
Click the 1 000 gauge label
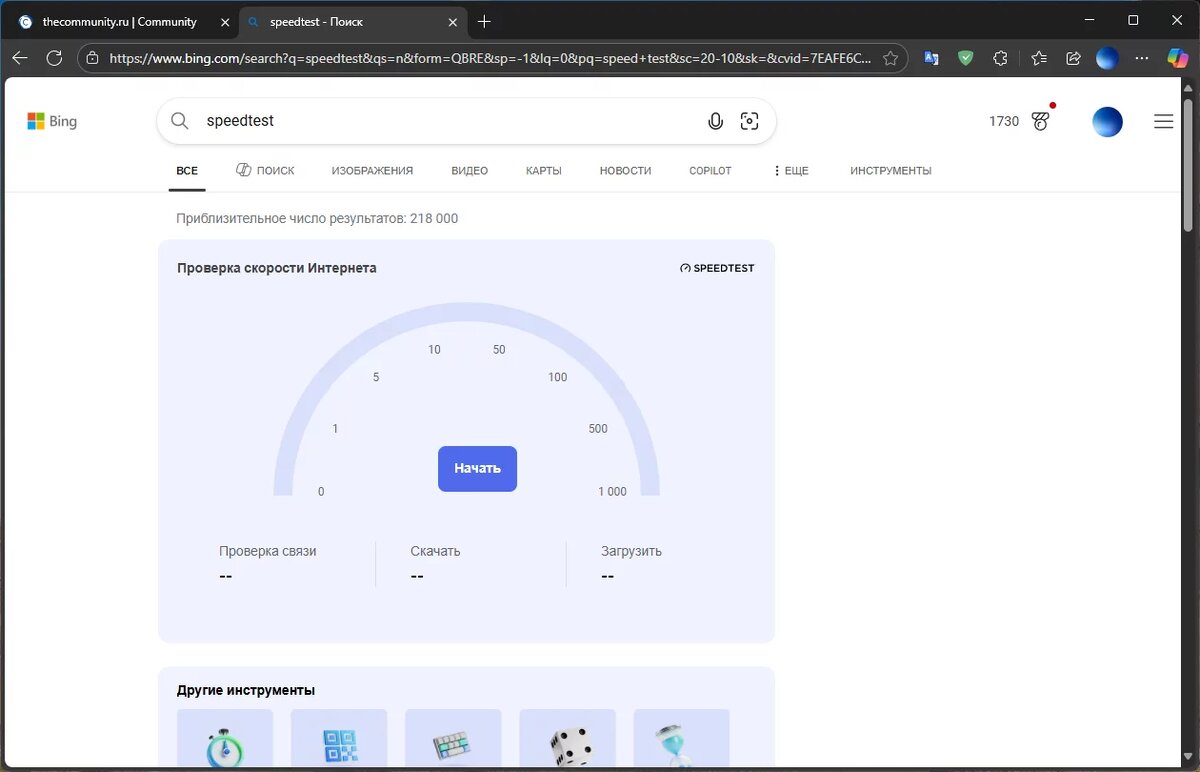[612, 491]
